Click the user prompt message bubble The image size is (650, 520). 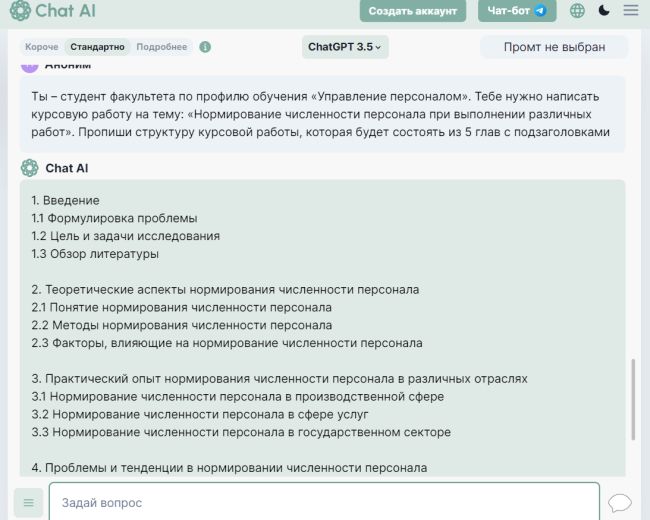point(322,114)
